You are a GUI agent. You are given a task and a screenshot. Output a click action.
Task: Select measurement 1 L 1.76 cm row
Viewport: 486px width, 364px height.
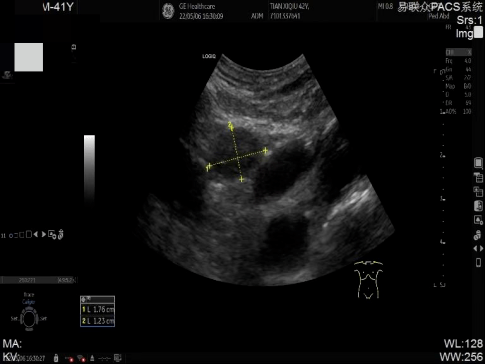click(x=98, y=309)
